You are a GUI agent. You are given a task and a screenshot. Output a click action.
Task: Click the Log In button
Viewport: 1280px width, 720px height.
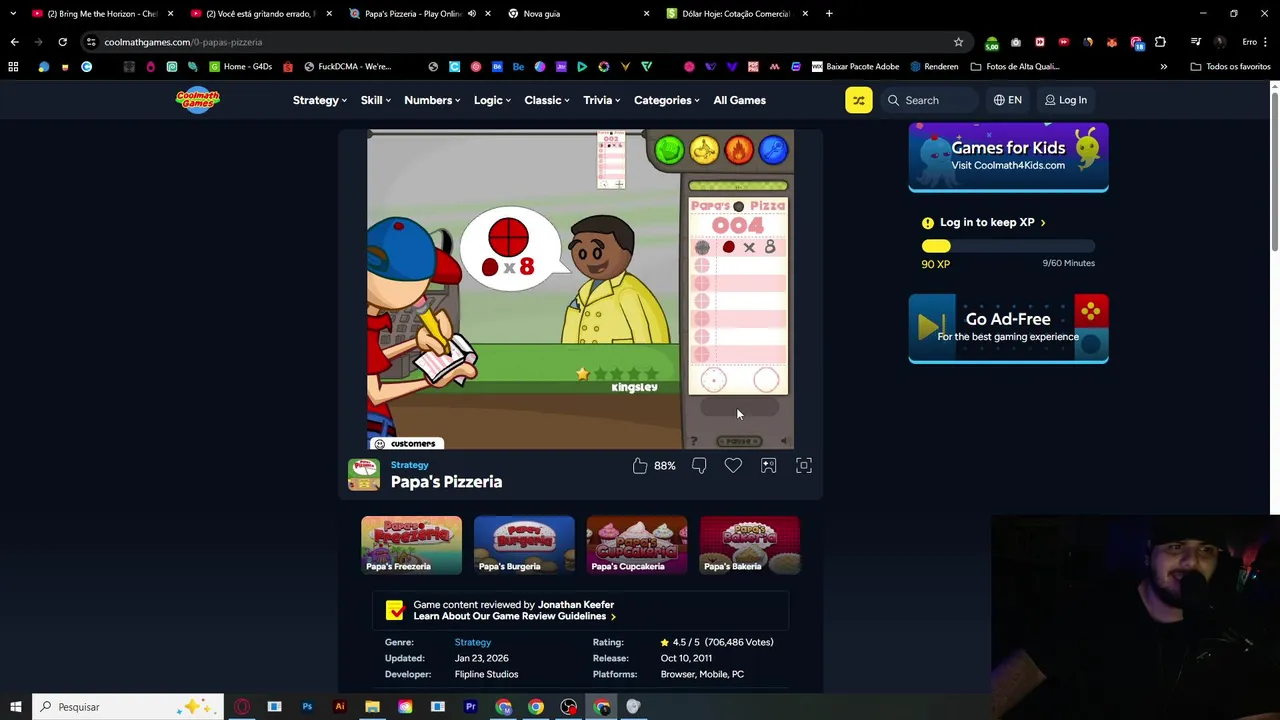1066,100
